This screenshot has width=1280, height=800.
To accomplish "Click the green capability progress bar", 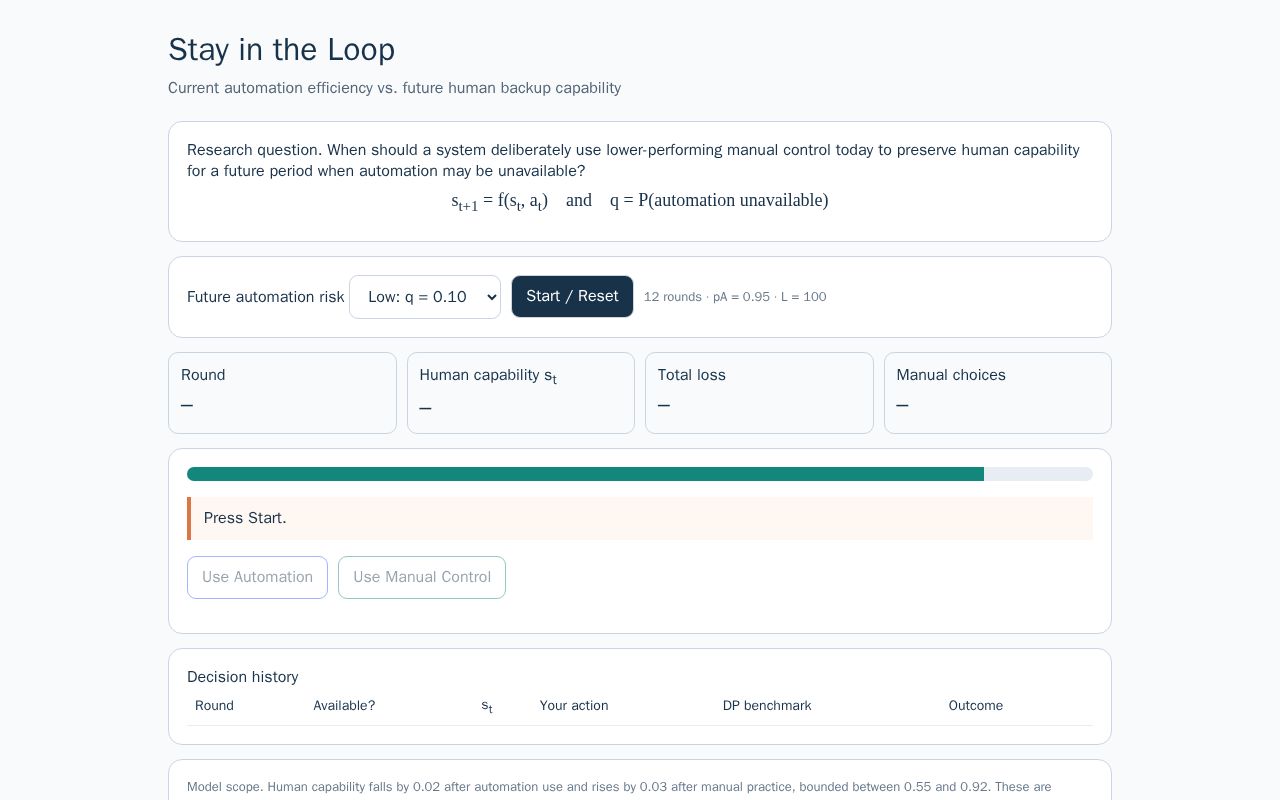I will [x=640, y=474].
